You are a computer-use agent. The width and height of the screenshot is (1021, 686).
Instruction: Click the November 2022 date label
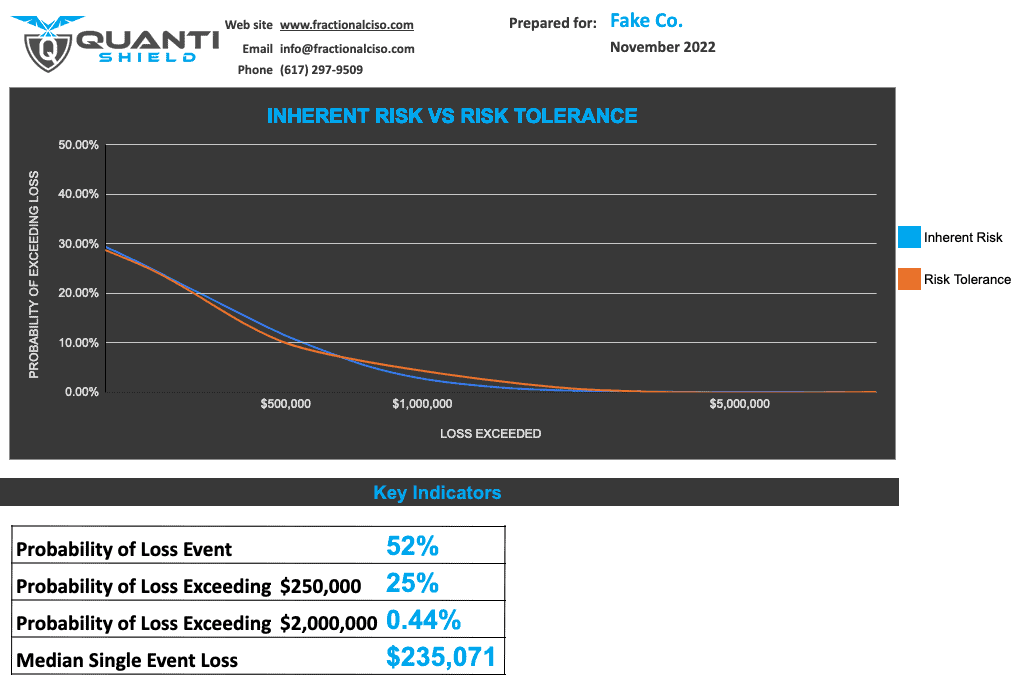click(x=662, y=46)
